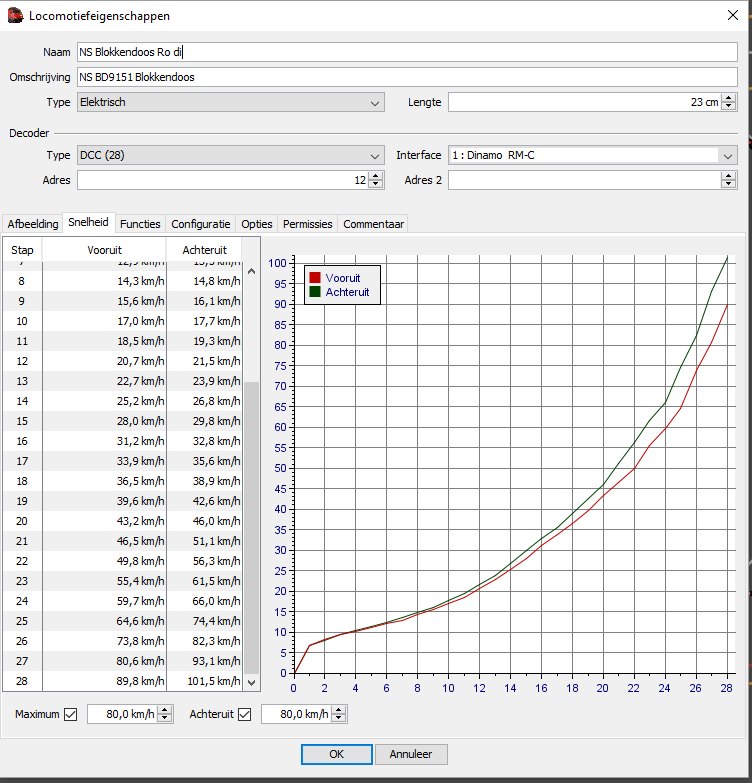
Task: Uncheck the Achteruit speed checkbox
Action: pos(244,714)
